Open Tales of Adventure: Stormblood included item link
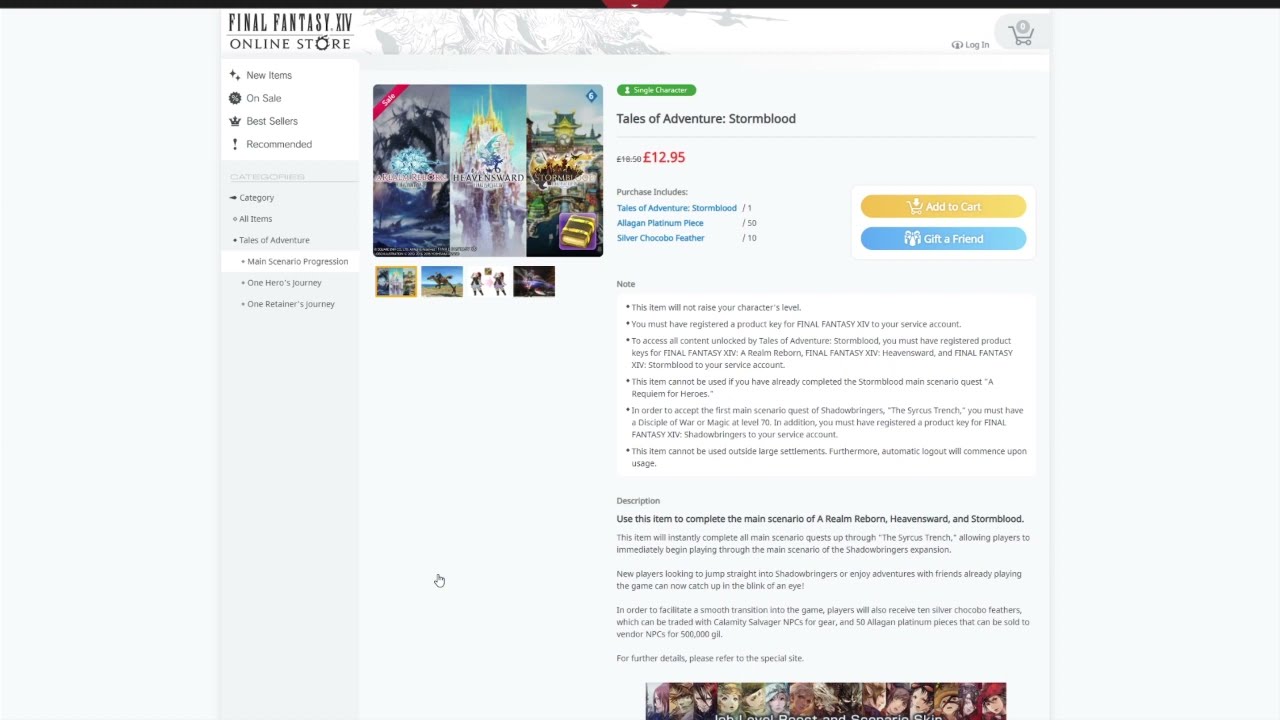Image resolution: width=1280 pixels, height=720 pixels. (676, 208)
